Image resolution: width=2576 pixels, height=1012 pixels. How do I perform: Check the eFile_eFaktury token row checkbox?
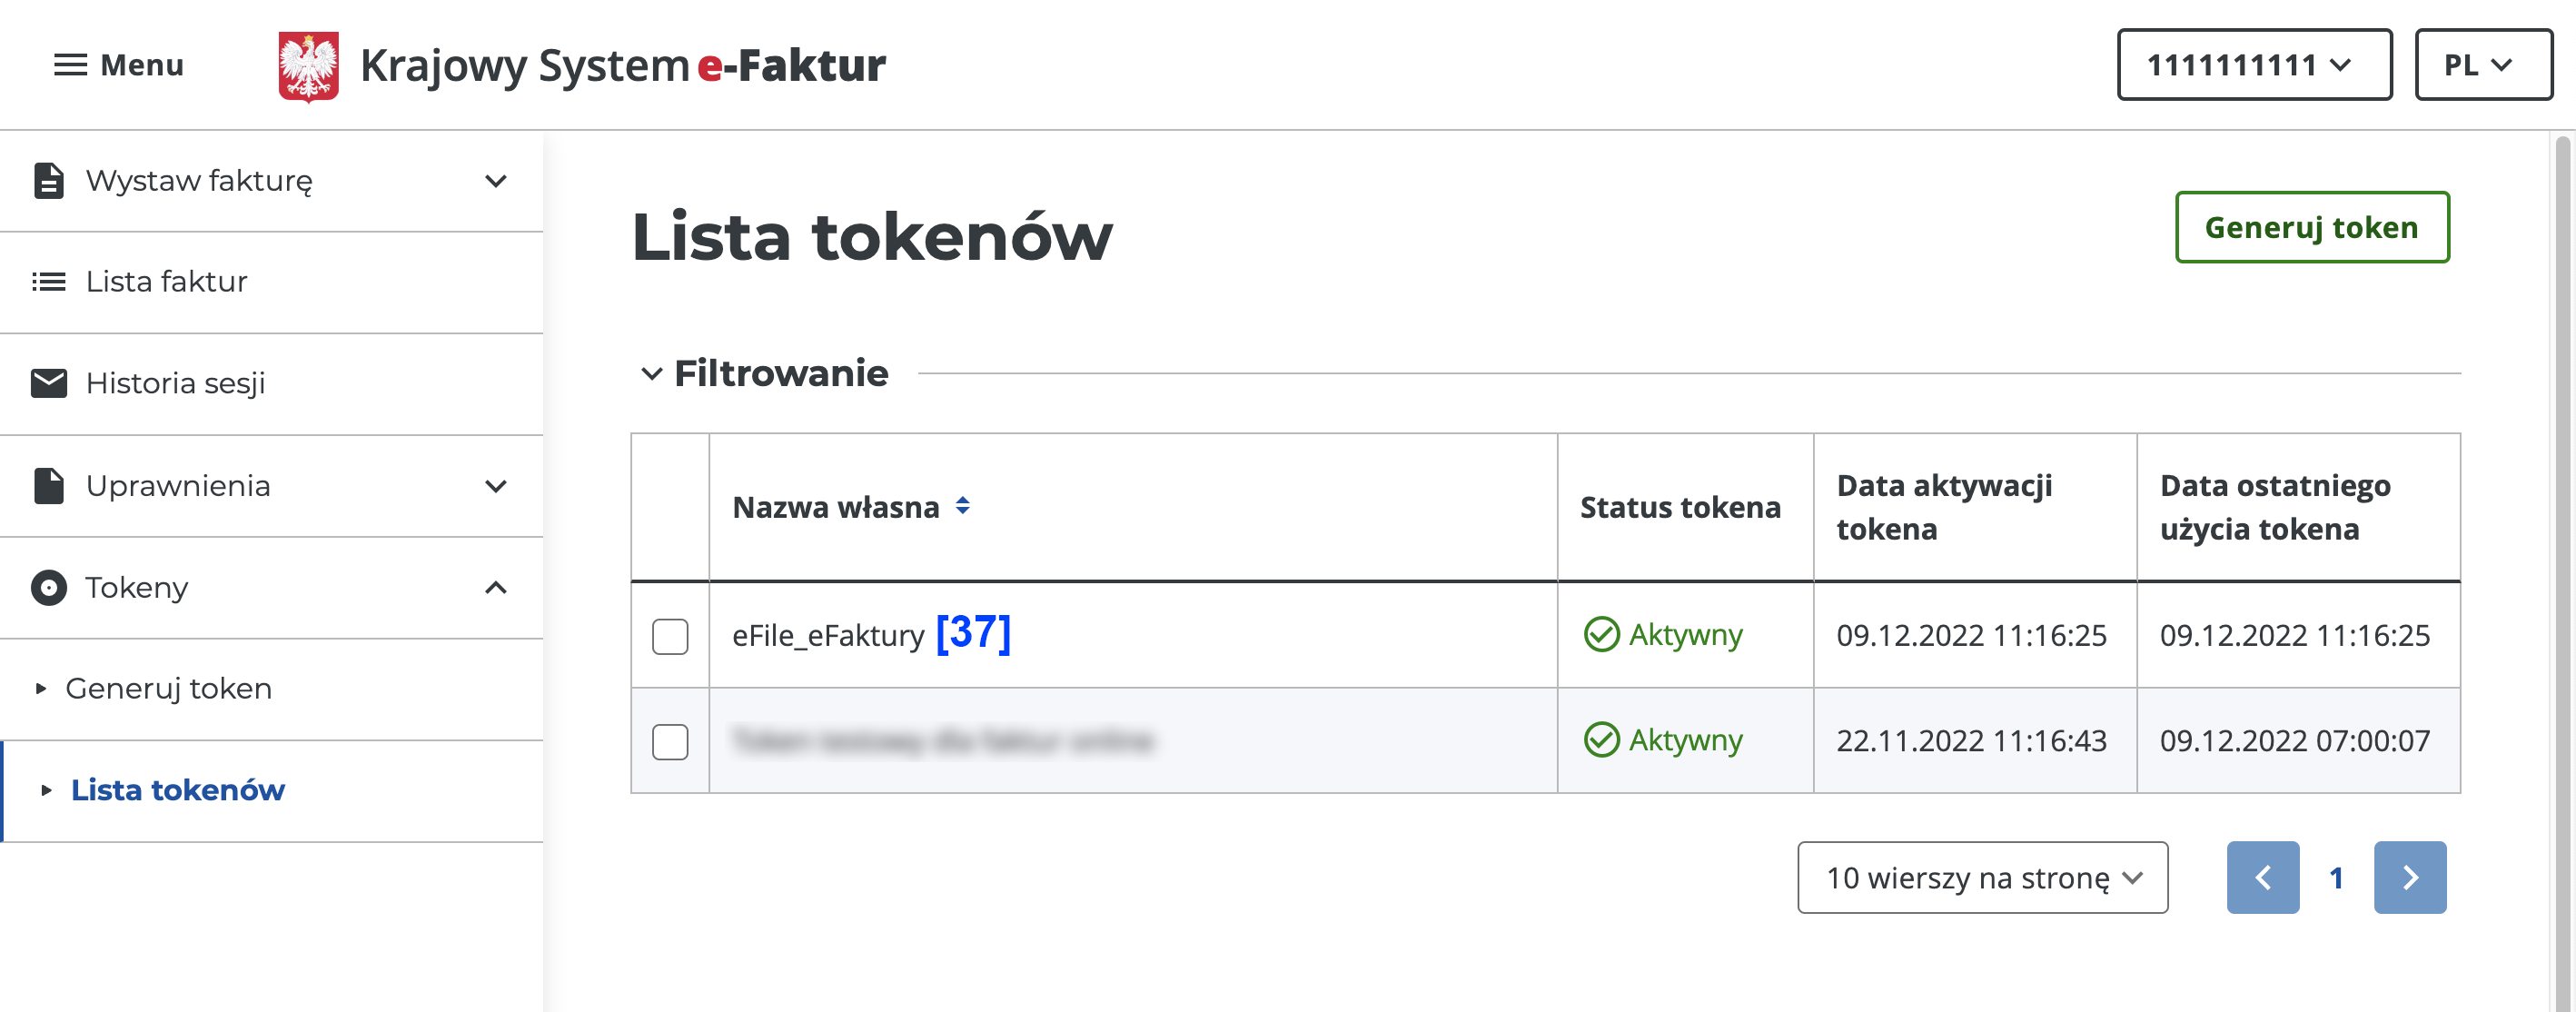pos(670,636)
